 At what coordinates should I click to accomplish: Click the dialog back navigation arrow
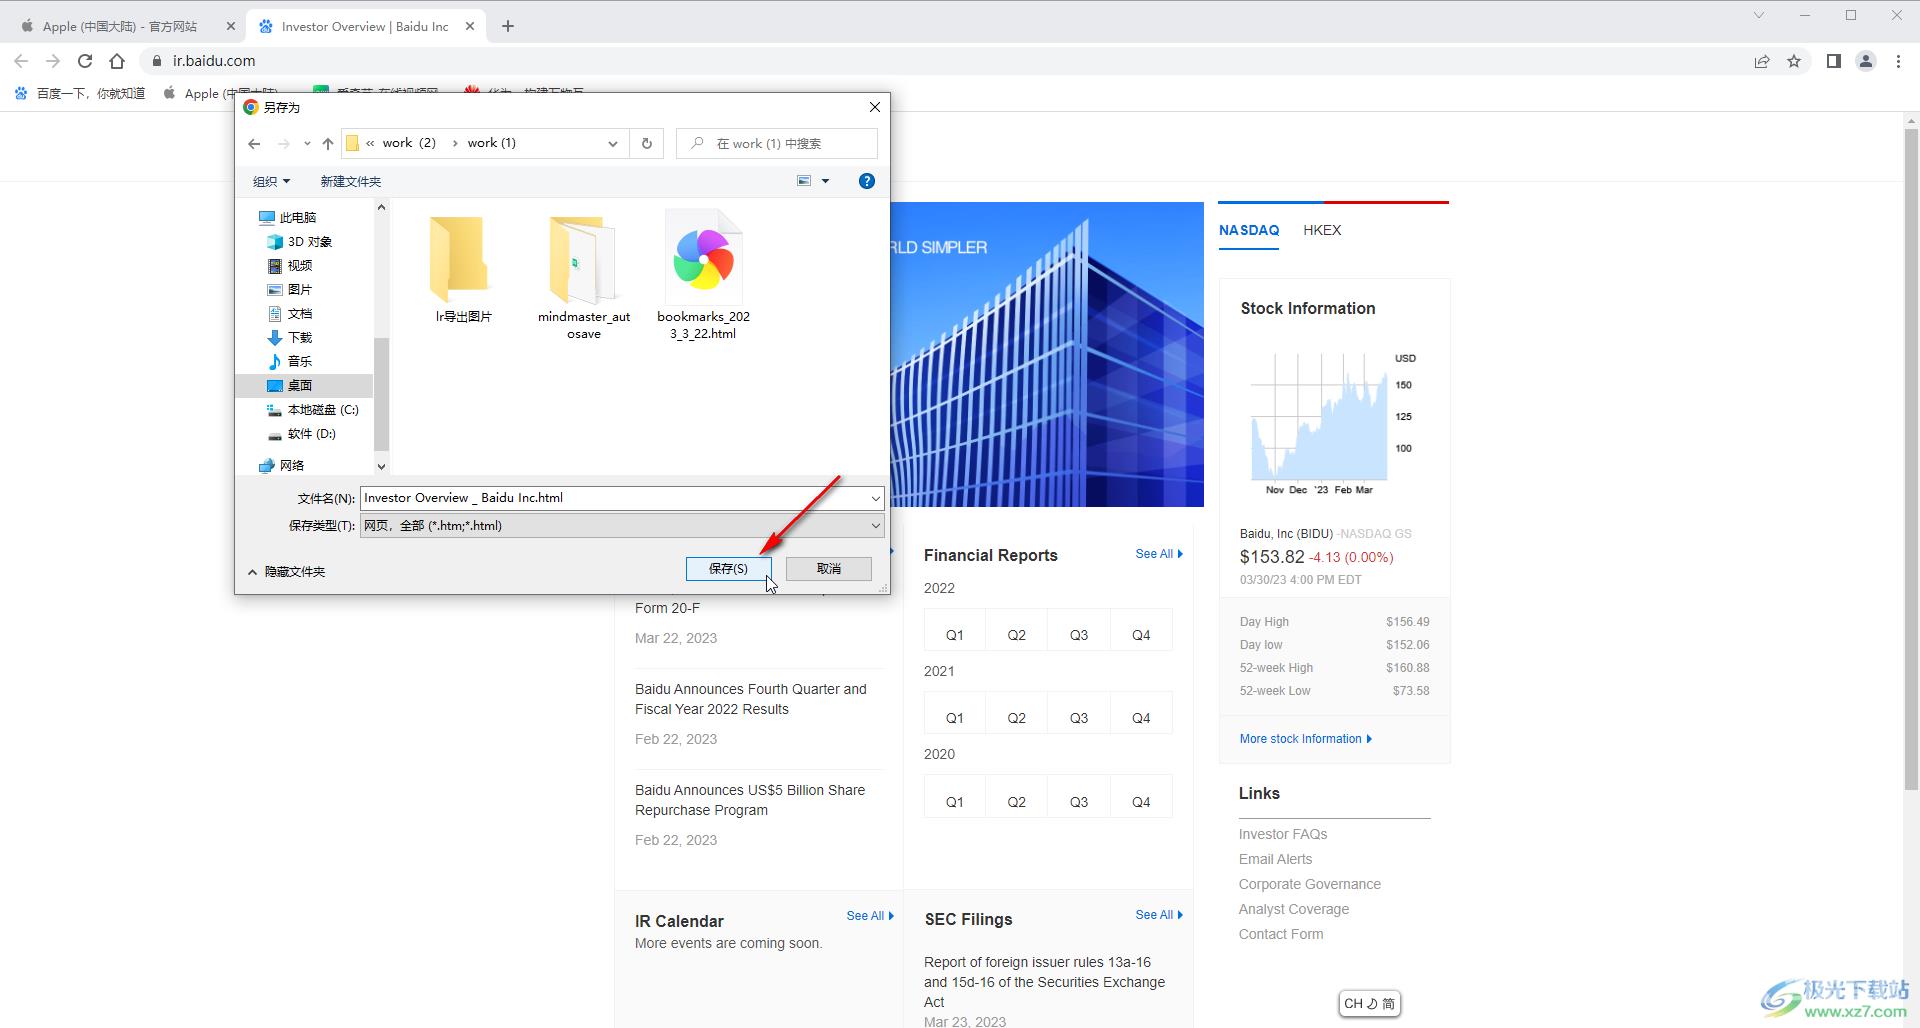point(254,144)
